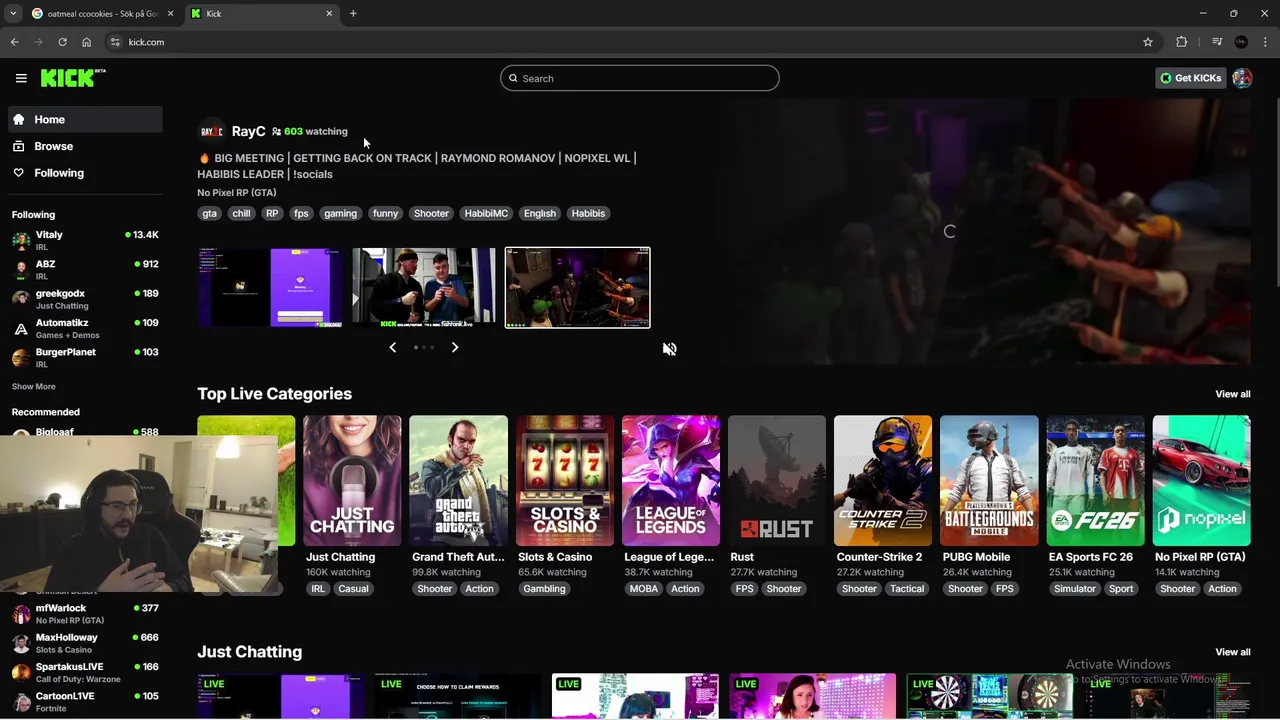Screen dimensions: 1280x720
Task: Click the KICK logo
Action: pyautogui.click(x=72, y=78)
